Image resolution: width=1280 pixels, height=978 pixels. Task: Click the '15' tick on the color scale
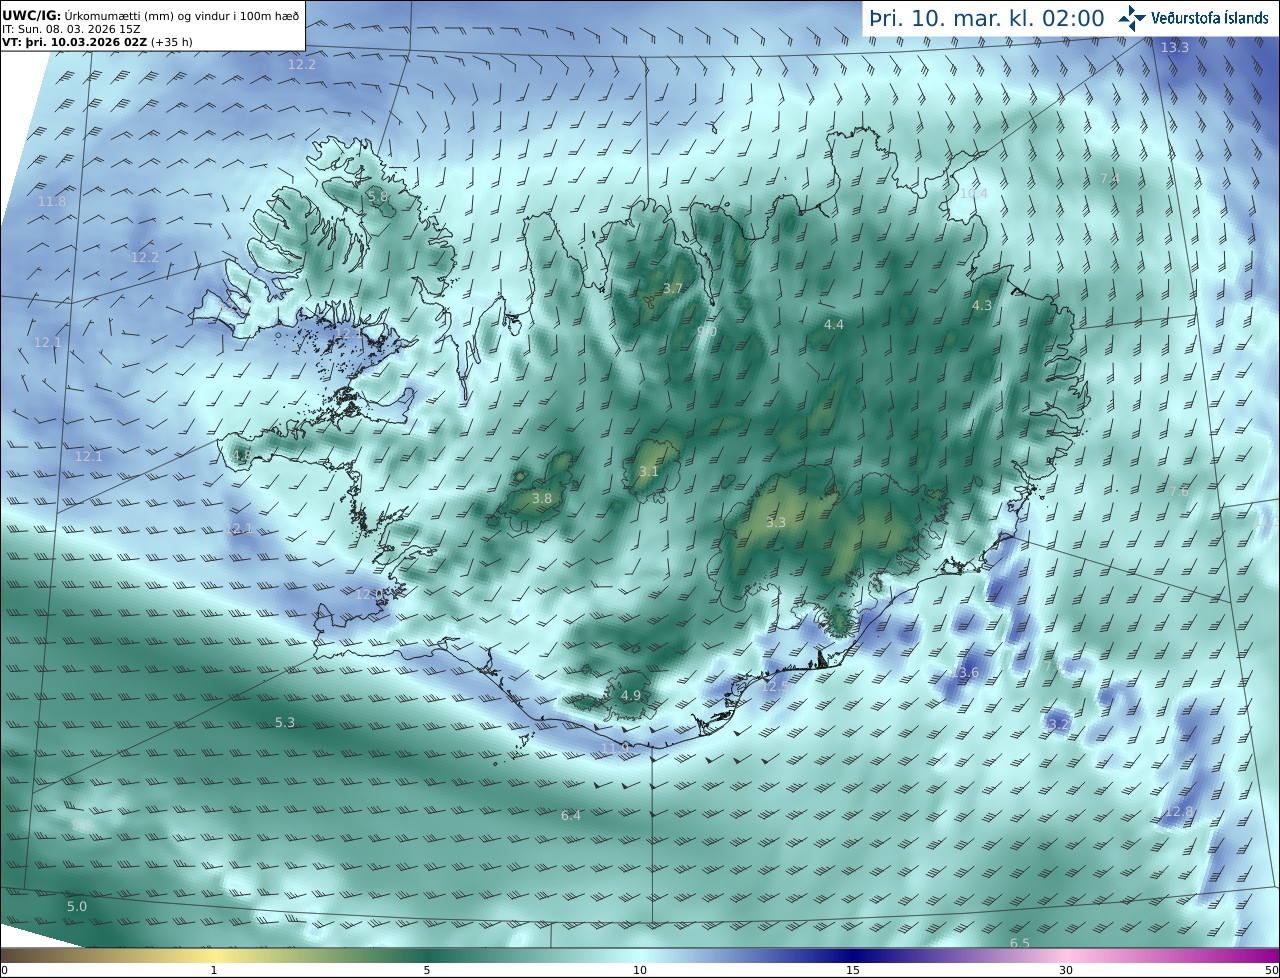click(x=853, y=970)
